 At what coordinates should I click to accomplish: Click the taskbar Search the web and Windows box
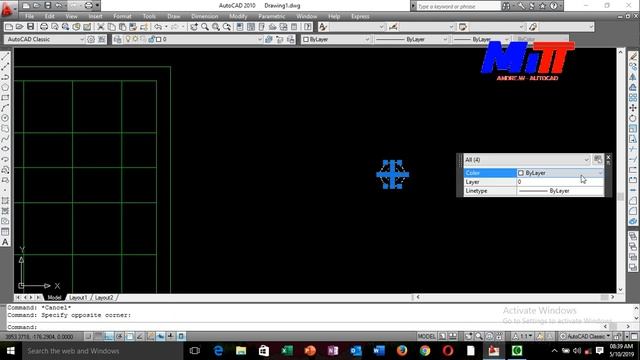tap(102, 351)
